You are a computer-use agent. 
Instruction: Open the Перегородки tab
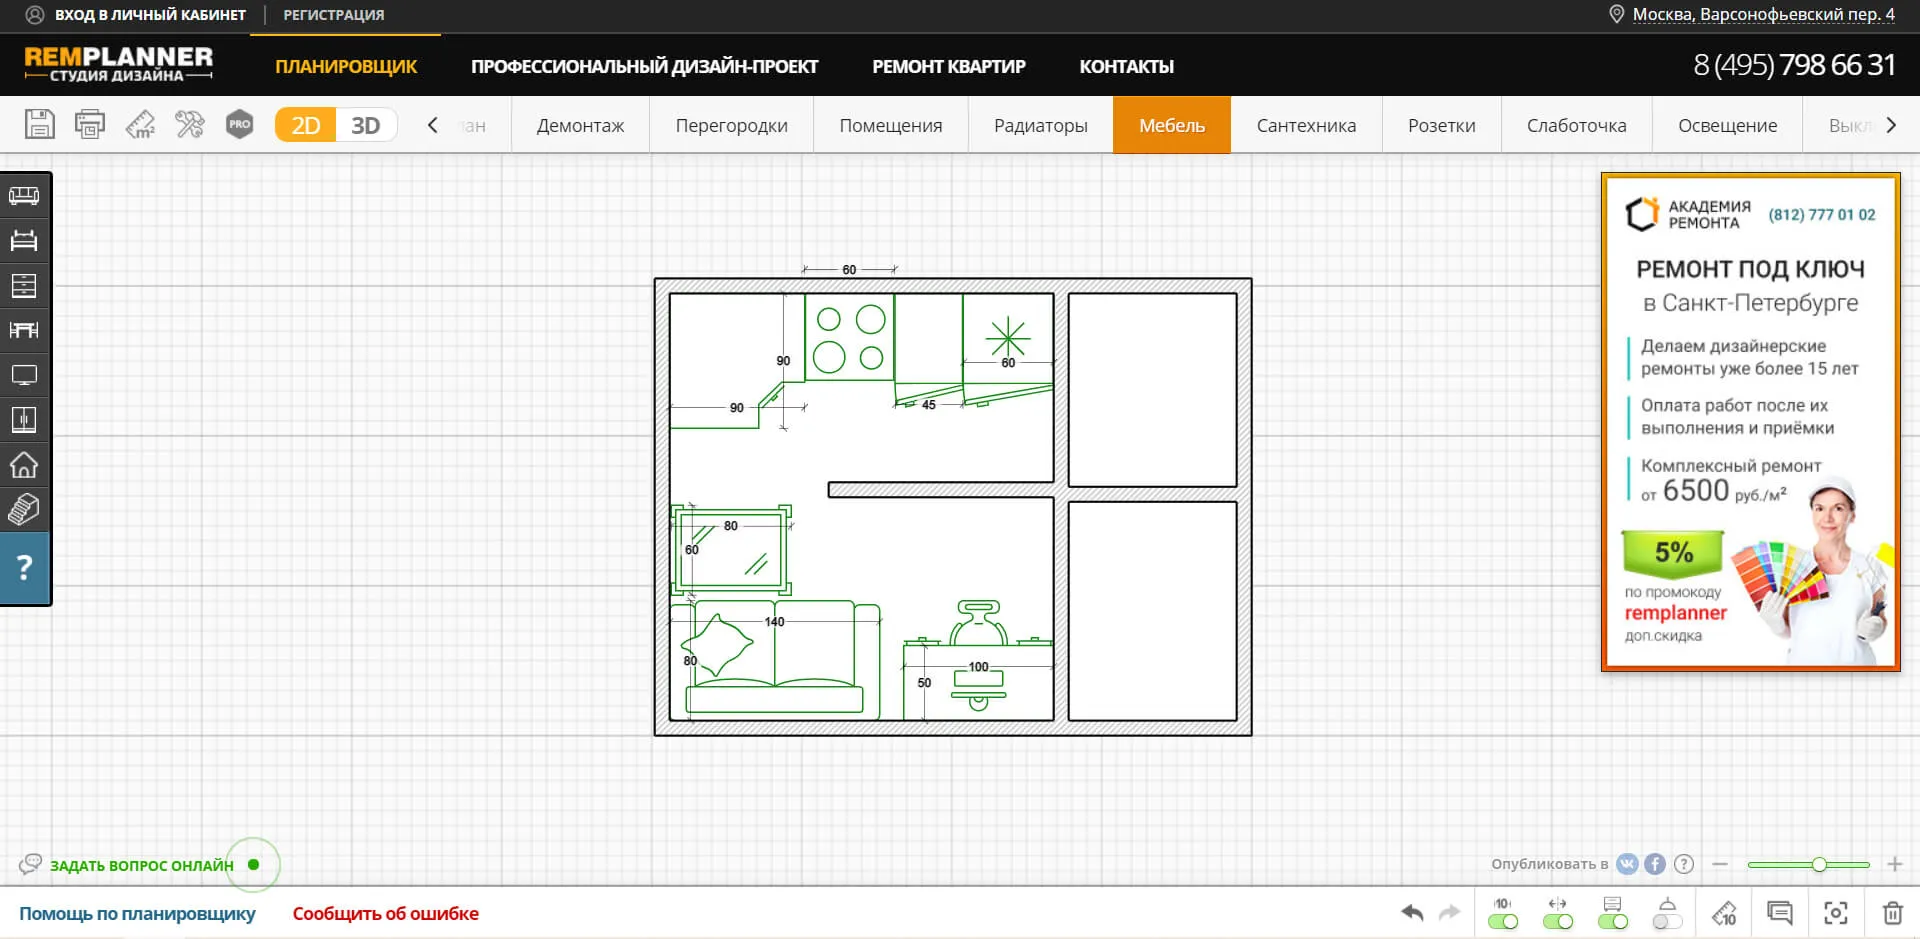732,125
